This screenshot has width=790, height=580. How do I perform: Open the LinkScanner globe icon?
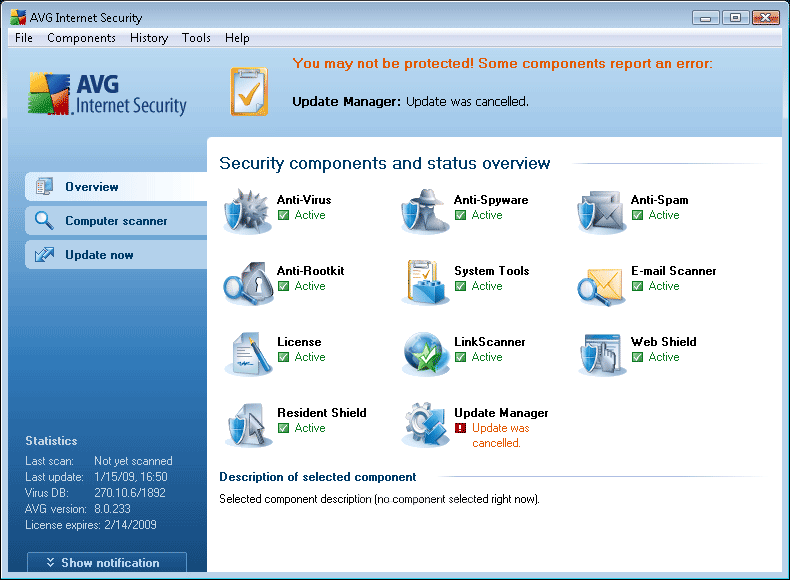click(x=425, y=354)
